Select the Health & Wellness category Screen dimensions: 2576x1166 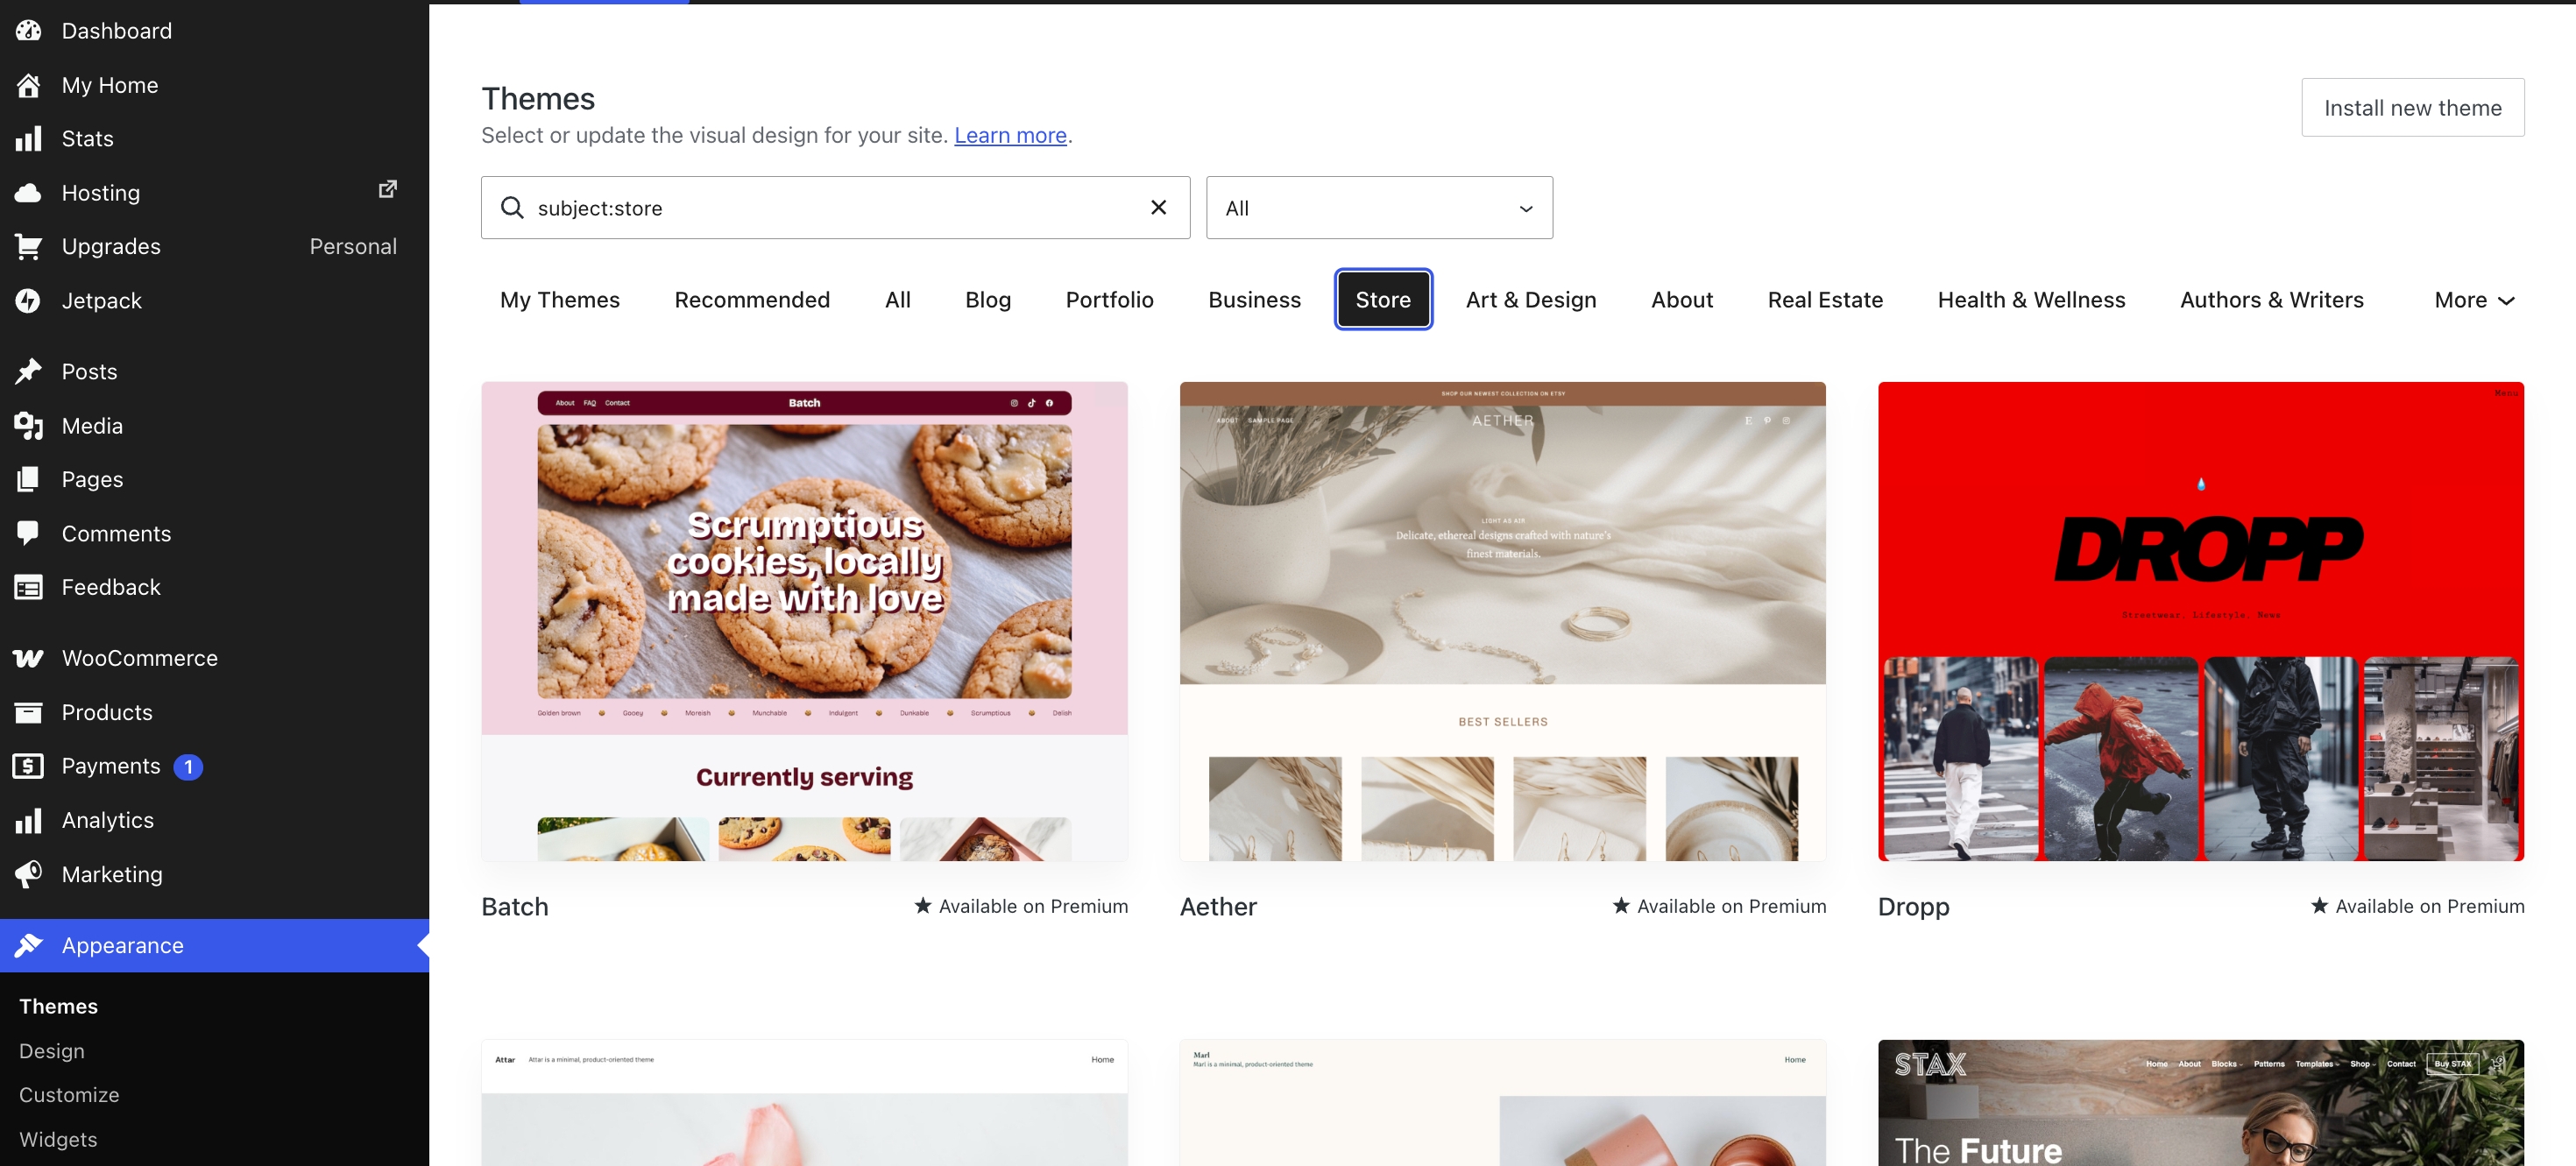[2031, 299]
